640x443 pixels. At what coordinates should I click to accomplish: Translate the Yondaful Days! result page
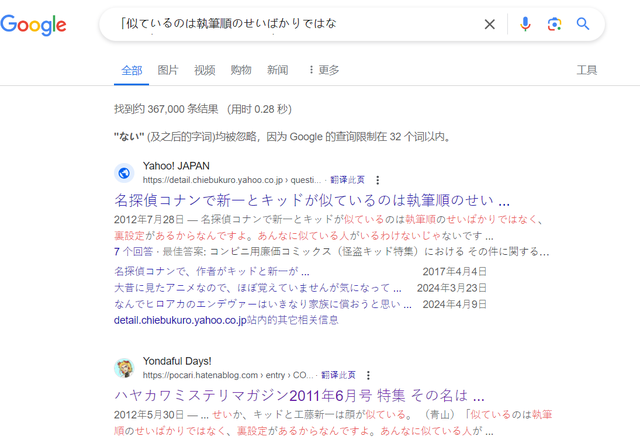338,375
